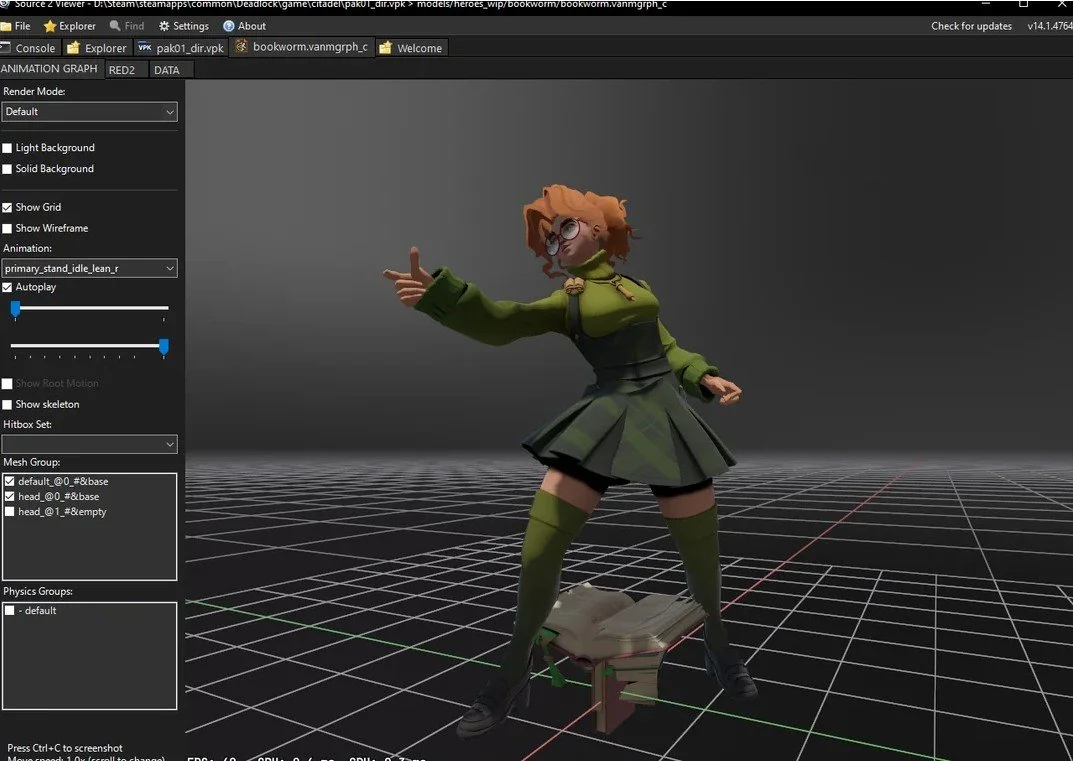Enable Show Wireframe checkbox
The height and width of the screenshot is (761, 1073).
click(7, 229)
